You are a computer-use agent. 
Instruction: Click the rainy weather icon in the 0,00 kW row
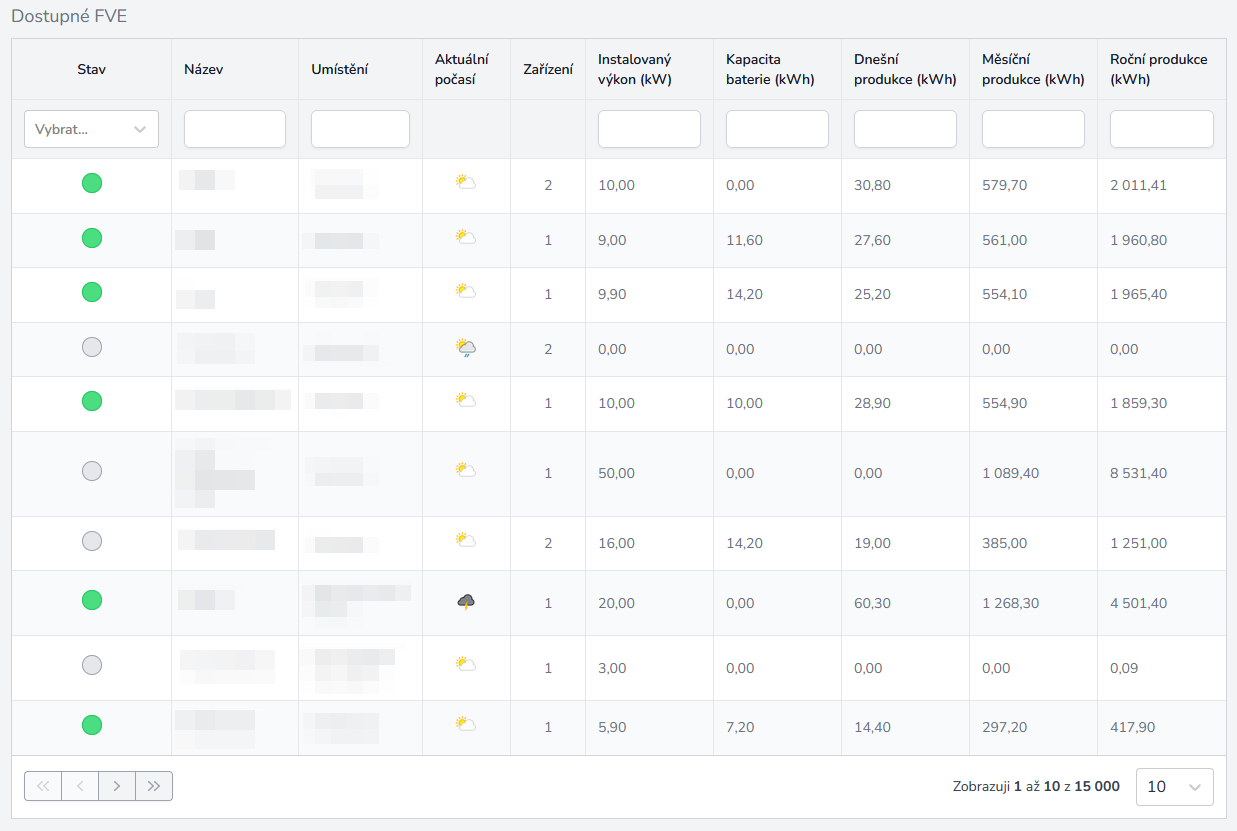coord(465,348)
